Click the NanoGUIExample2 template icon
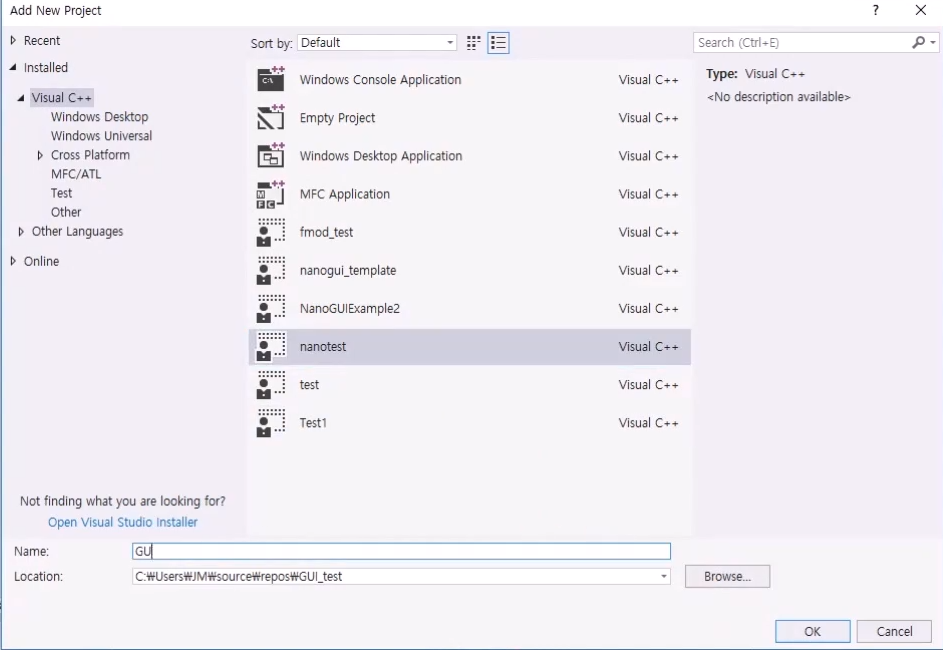Image resolution: width=943 pixels, height=650 pixels. [x=271, y=308]
